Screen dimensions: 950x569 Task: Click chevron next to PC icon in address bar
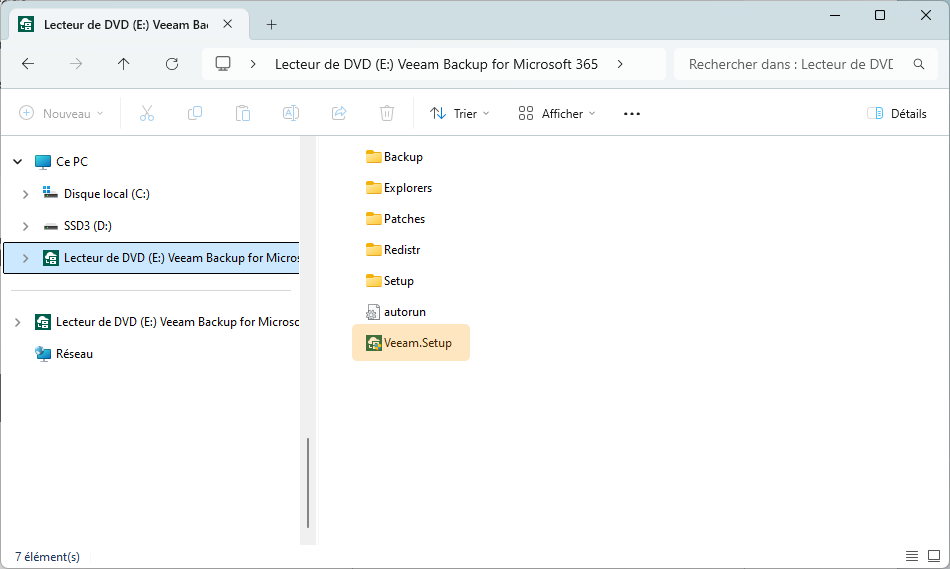click(x=253, y=64)
